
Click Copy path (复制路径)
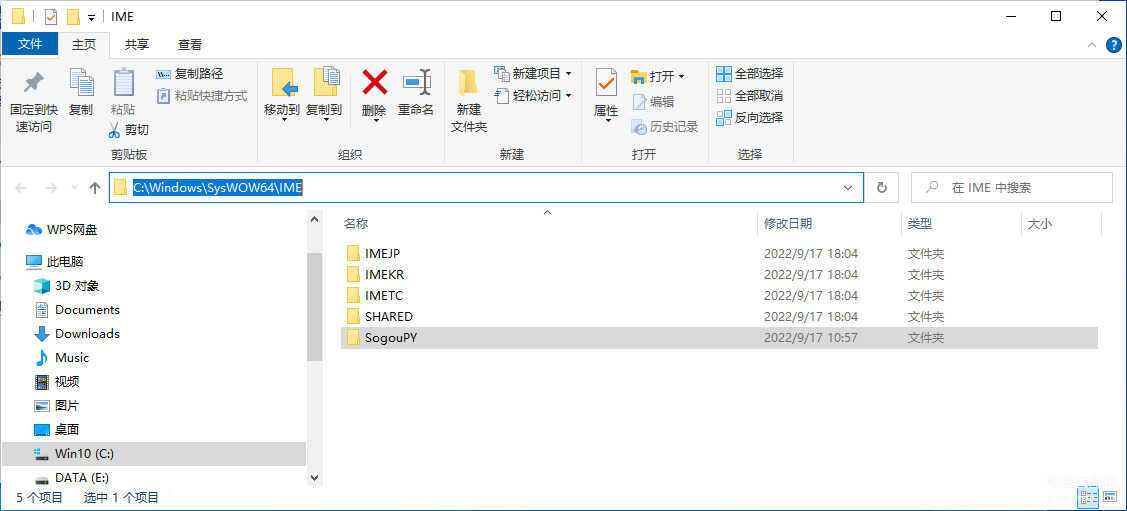(190, 73)
